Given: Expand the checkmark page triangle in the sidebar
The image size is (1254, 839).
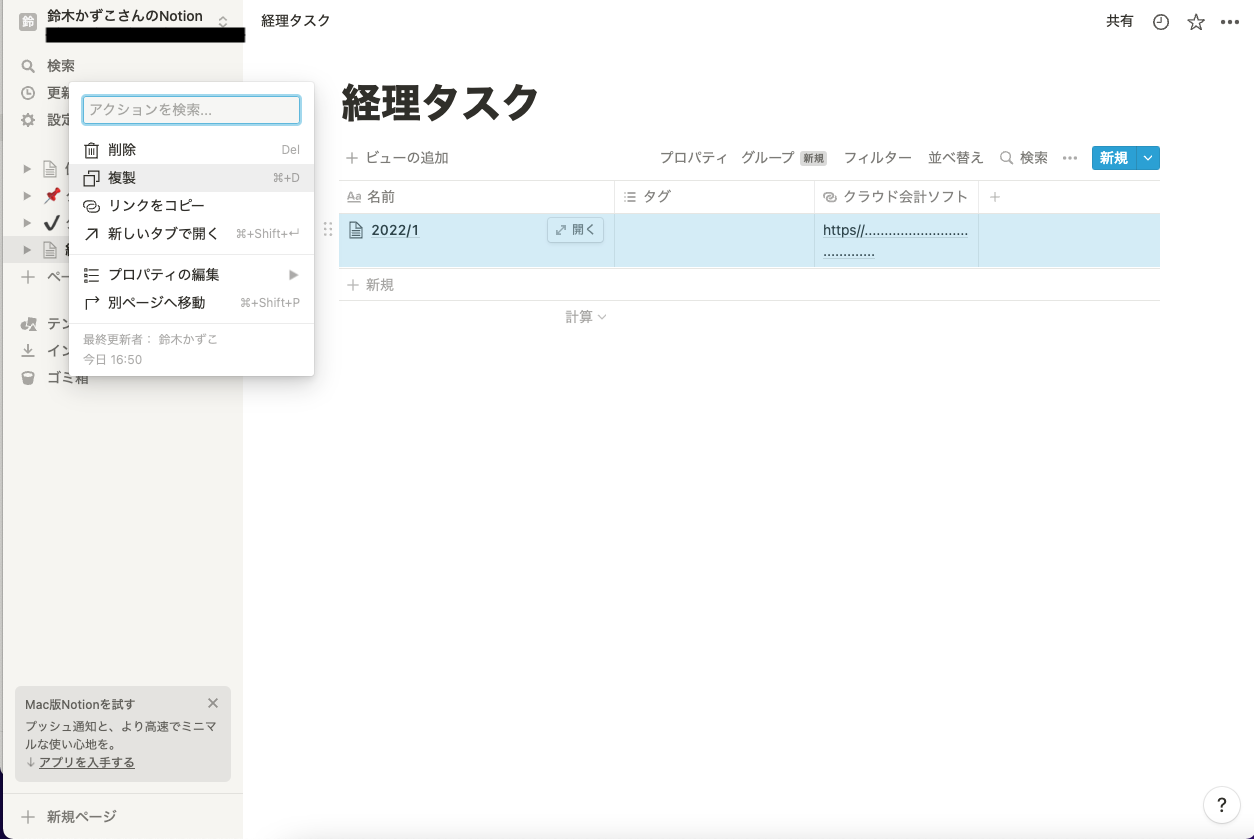Looking at the screenshot, I should click(28, 222).
